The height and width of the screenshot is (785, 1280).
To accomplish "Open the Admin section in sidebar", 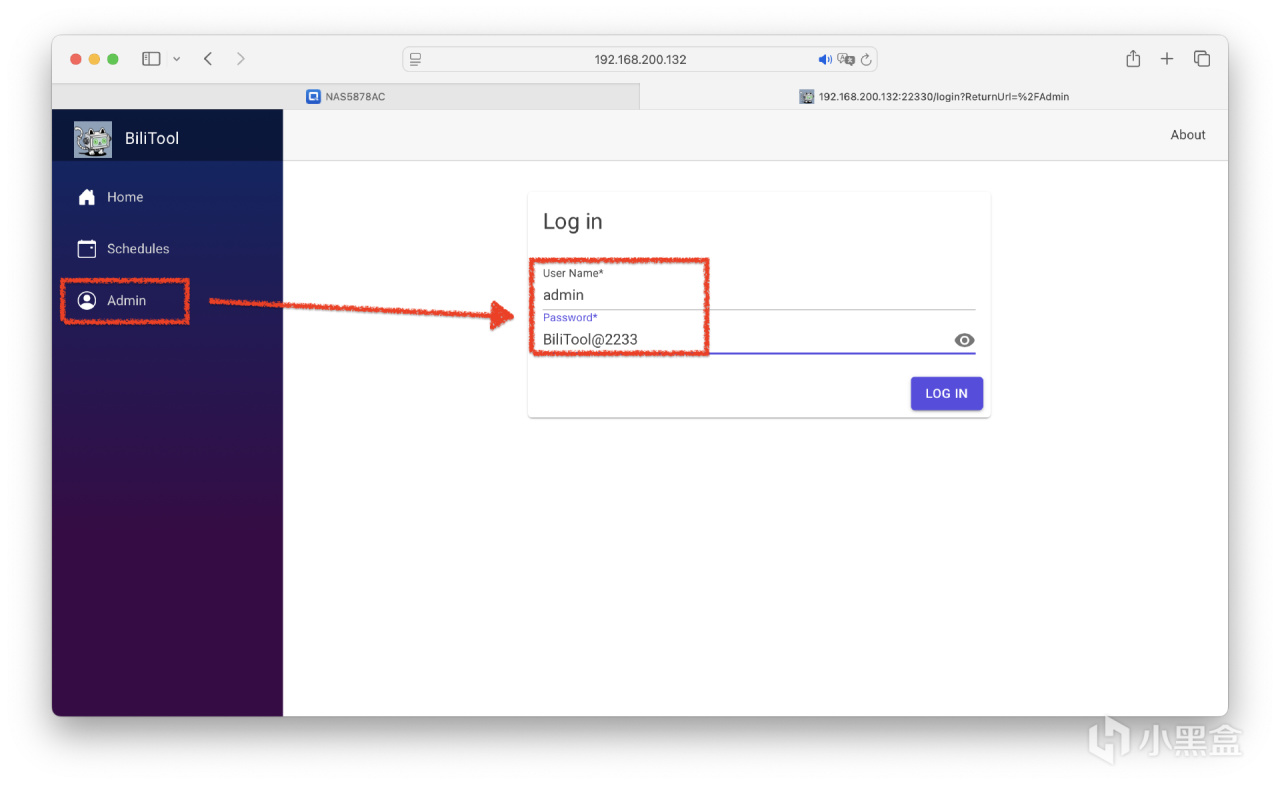I will coord(167,300).
